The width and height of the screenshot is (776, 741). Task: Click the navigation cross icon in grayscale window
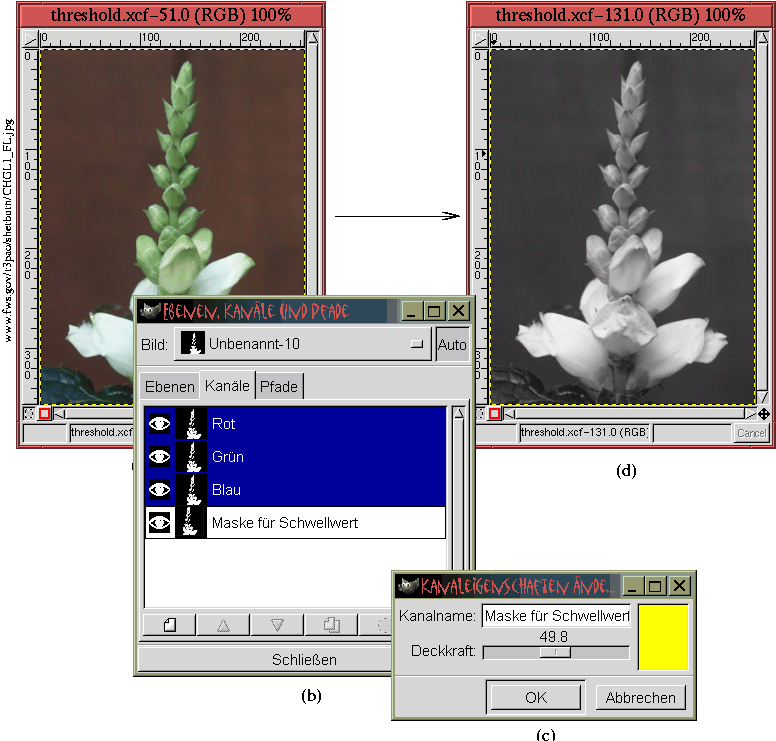coord(764,413)
